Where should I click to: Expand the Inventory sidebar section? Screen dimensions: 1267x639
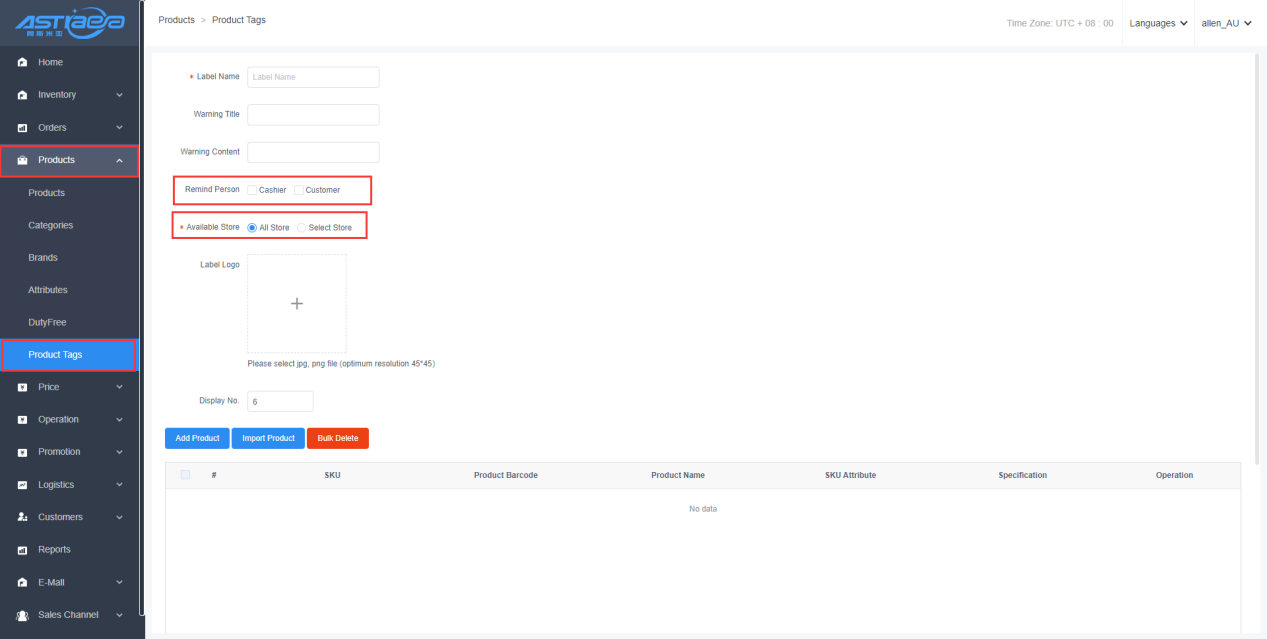(x=70, y=95)
